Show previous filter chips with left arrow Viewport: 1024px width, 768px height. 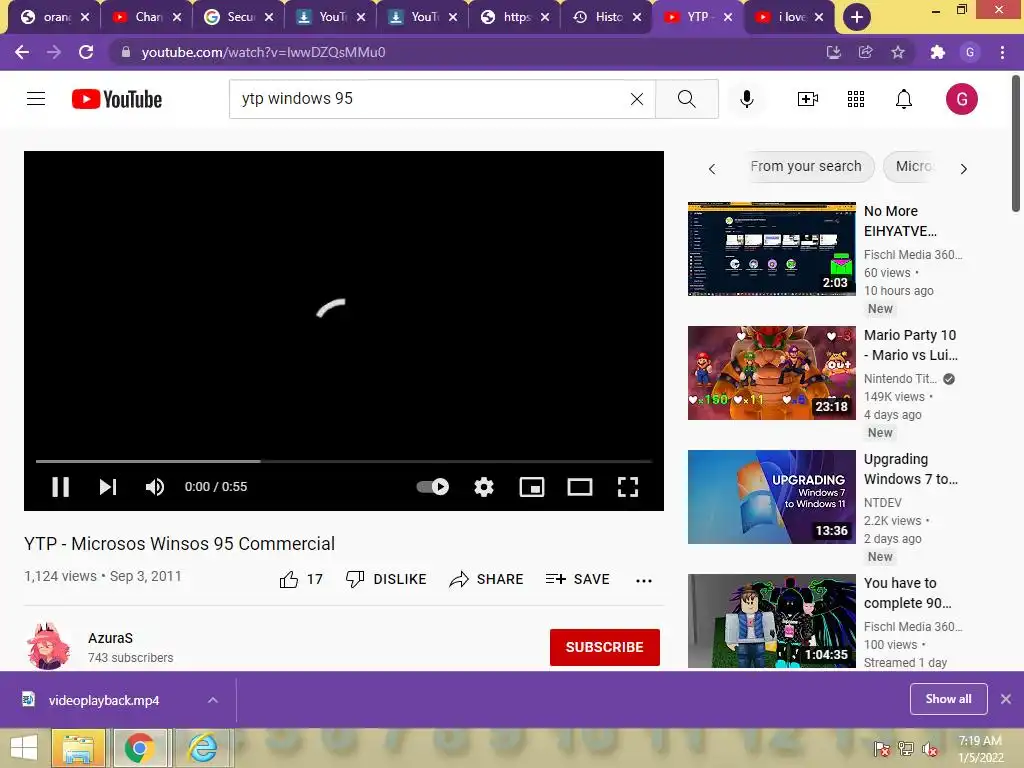pyautogui.click(x=712, y=168)
